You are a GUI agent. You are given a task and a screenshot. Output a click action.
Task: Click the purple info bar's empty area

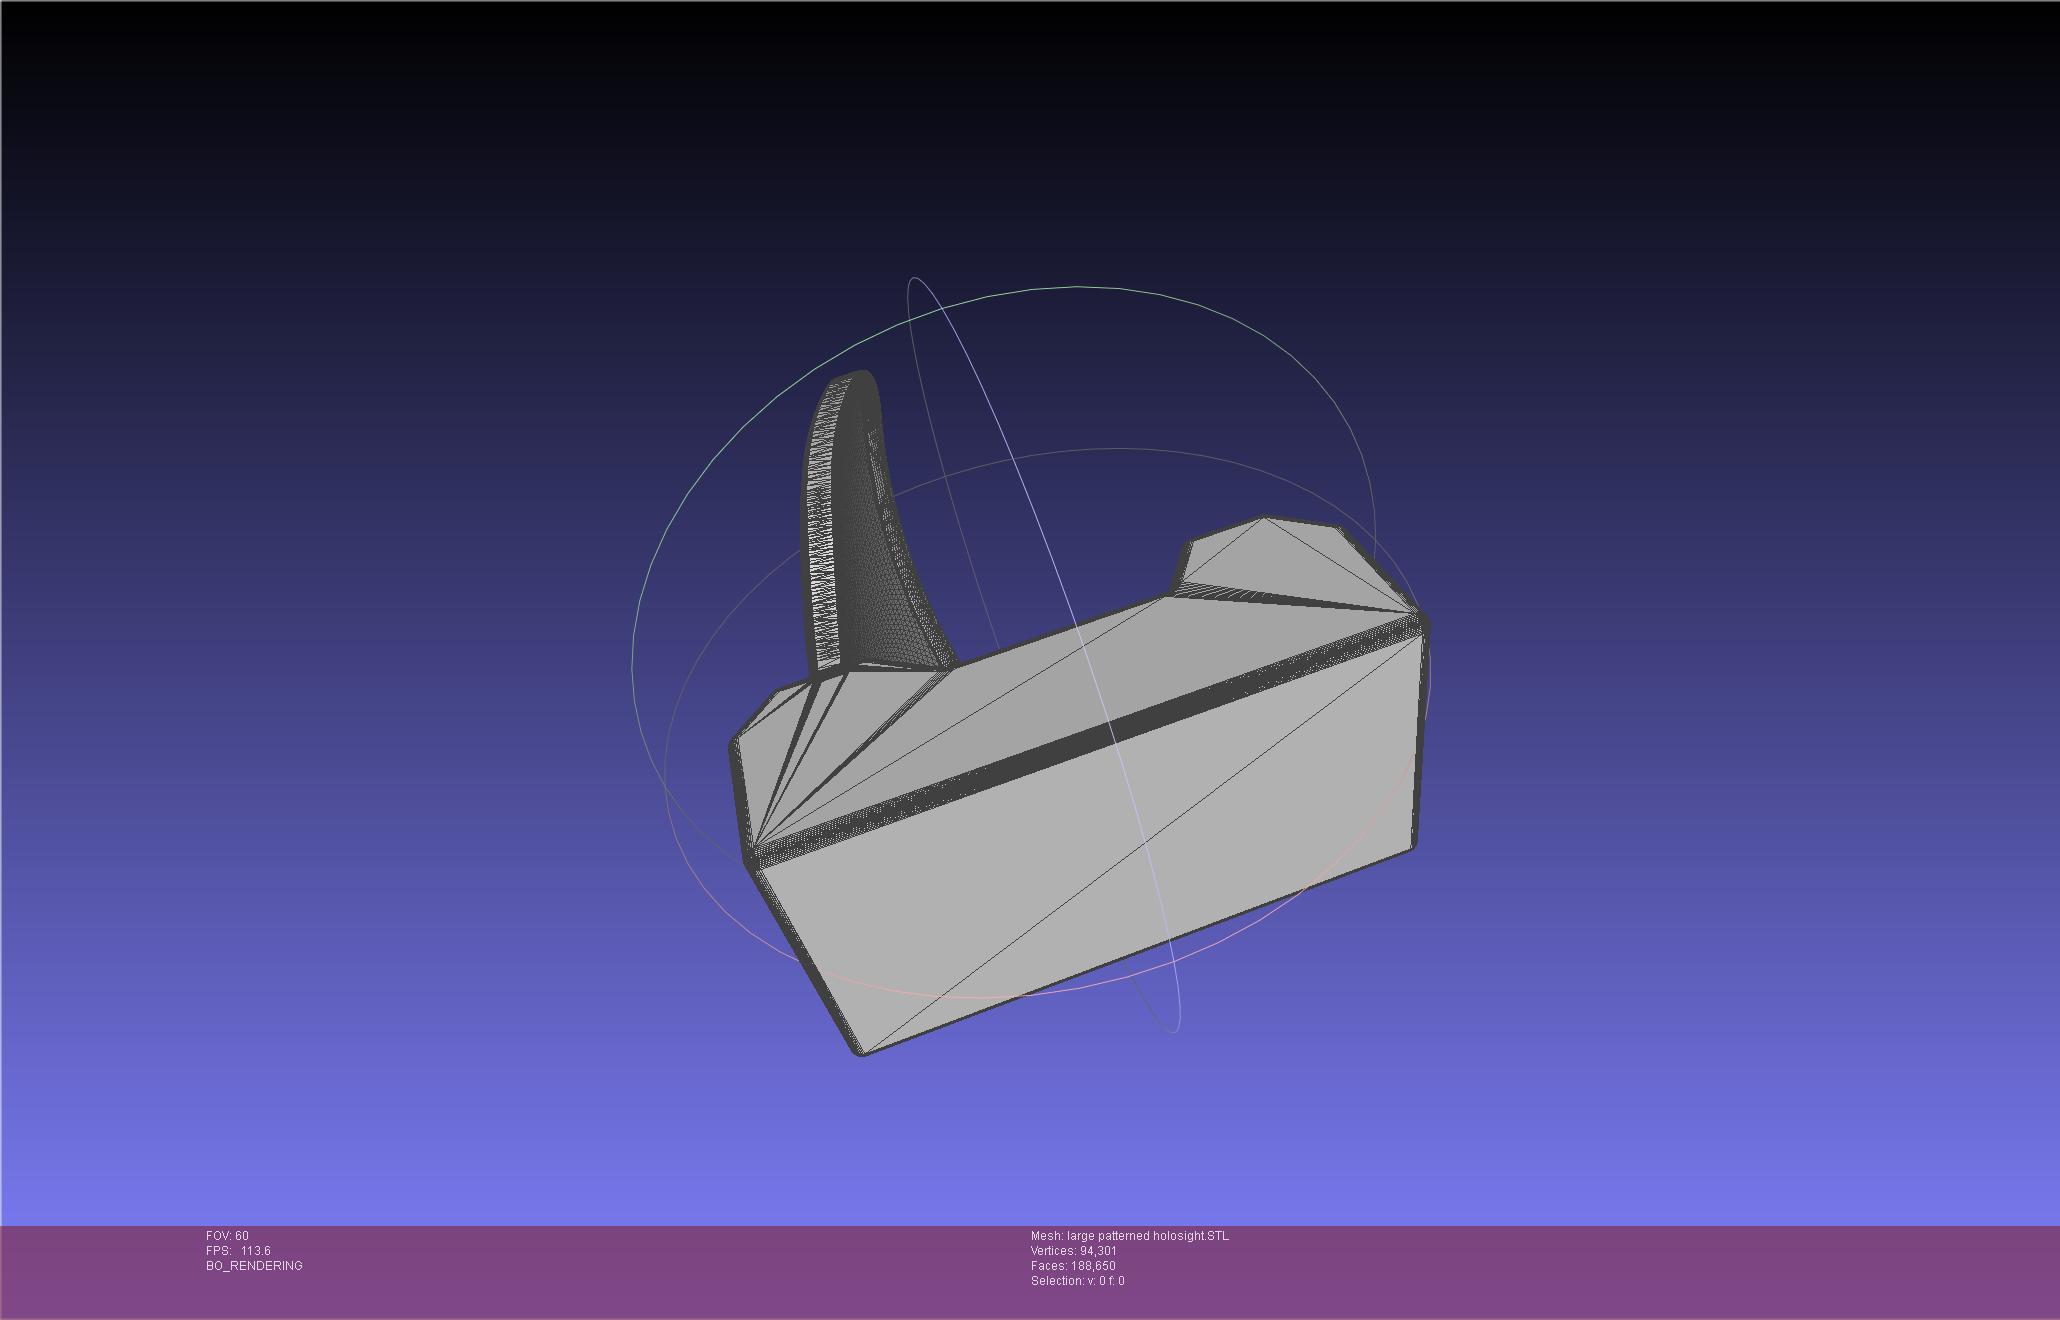(x=1600, y=1270)
